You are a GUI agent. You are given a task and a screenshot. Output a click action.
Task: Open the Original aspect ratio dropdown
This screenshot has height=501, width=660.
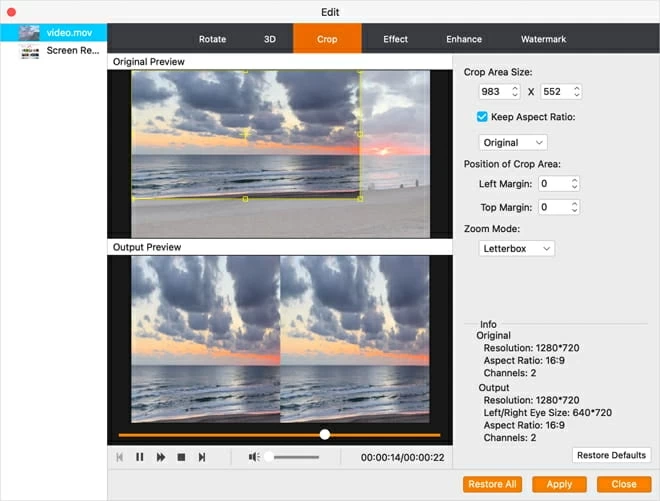[513, 142]
